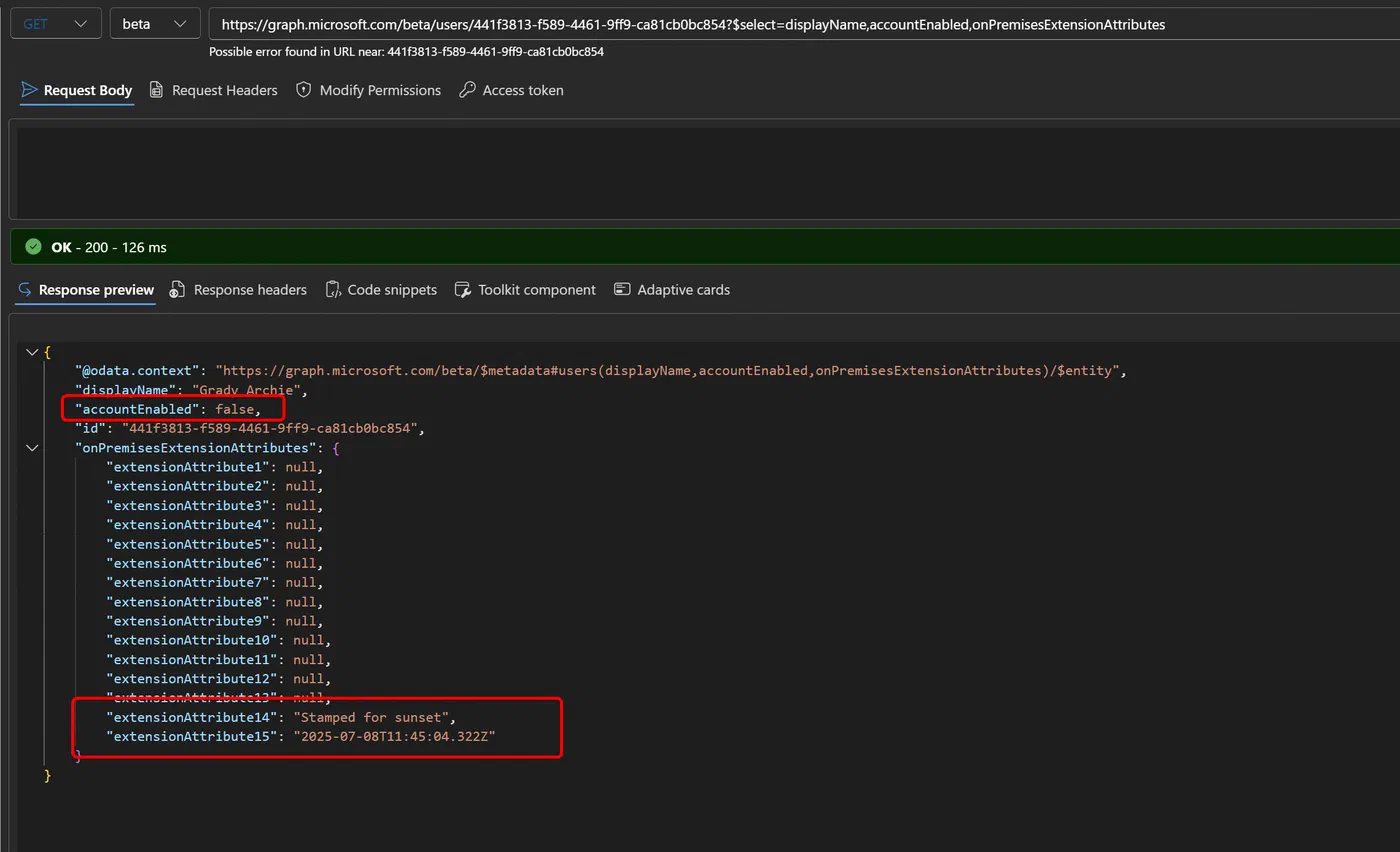Click the green OK status checkmark icon
This screenshot has width=1400, height=852.
pyautogui.click(x=34, y=247)
